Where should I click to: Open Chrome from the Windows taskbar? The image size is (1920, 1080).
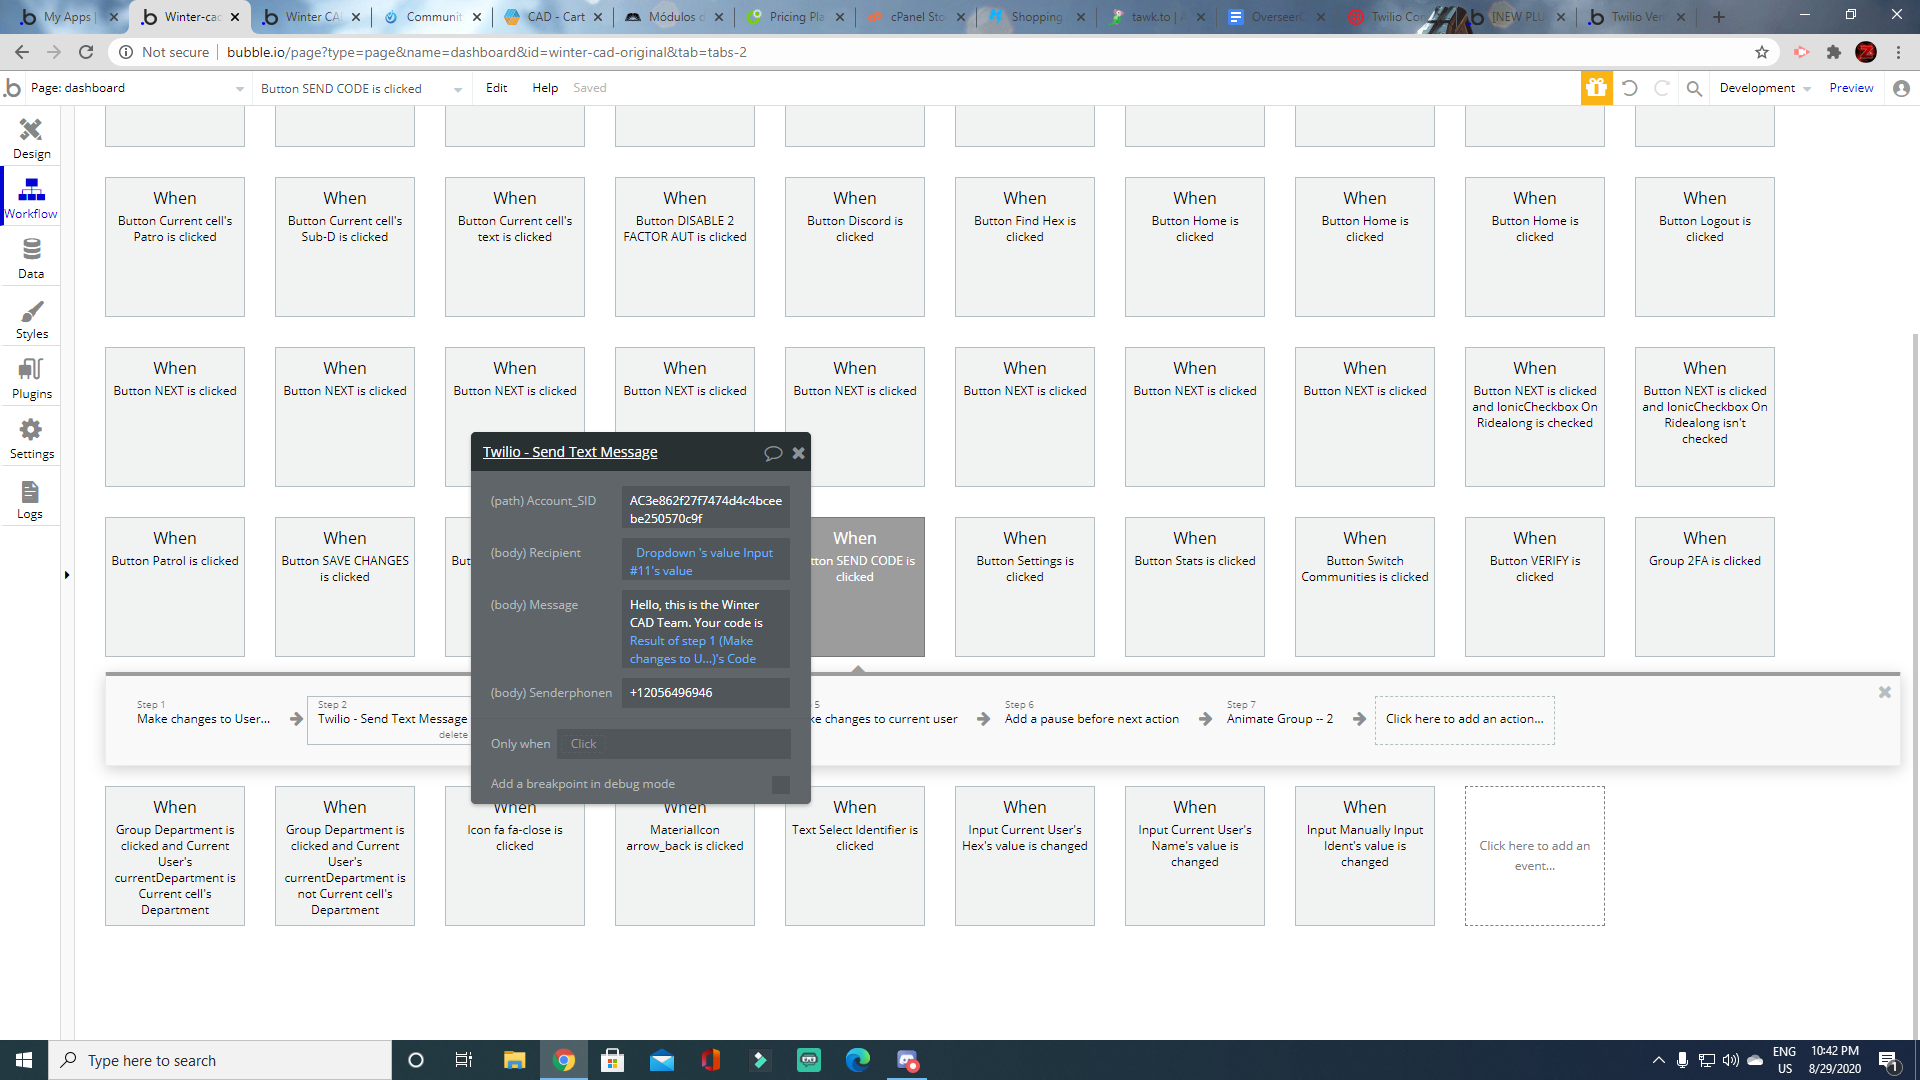564,1060
